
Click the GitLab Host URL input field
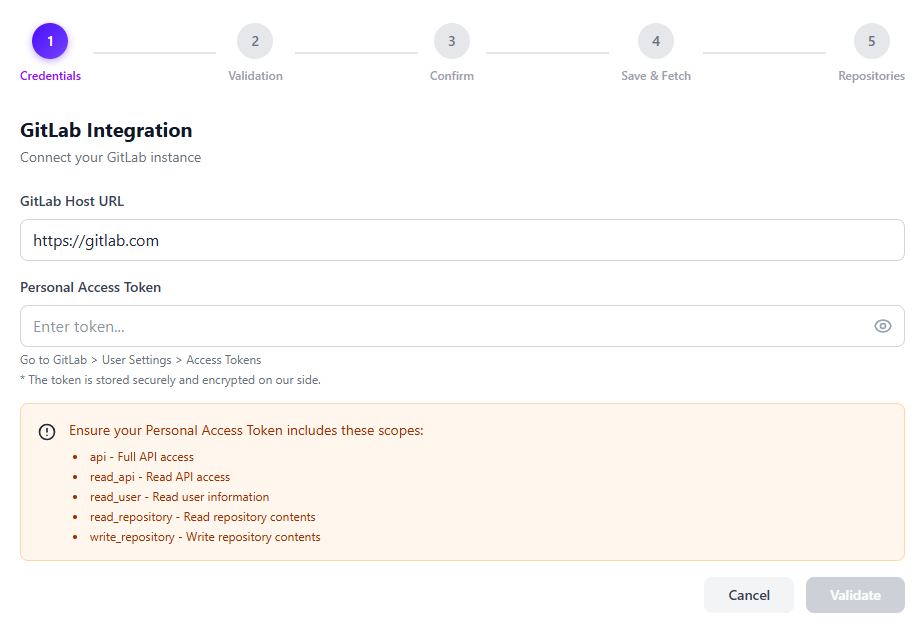tap(461, 240)
